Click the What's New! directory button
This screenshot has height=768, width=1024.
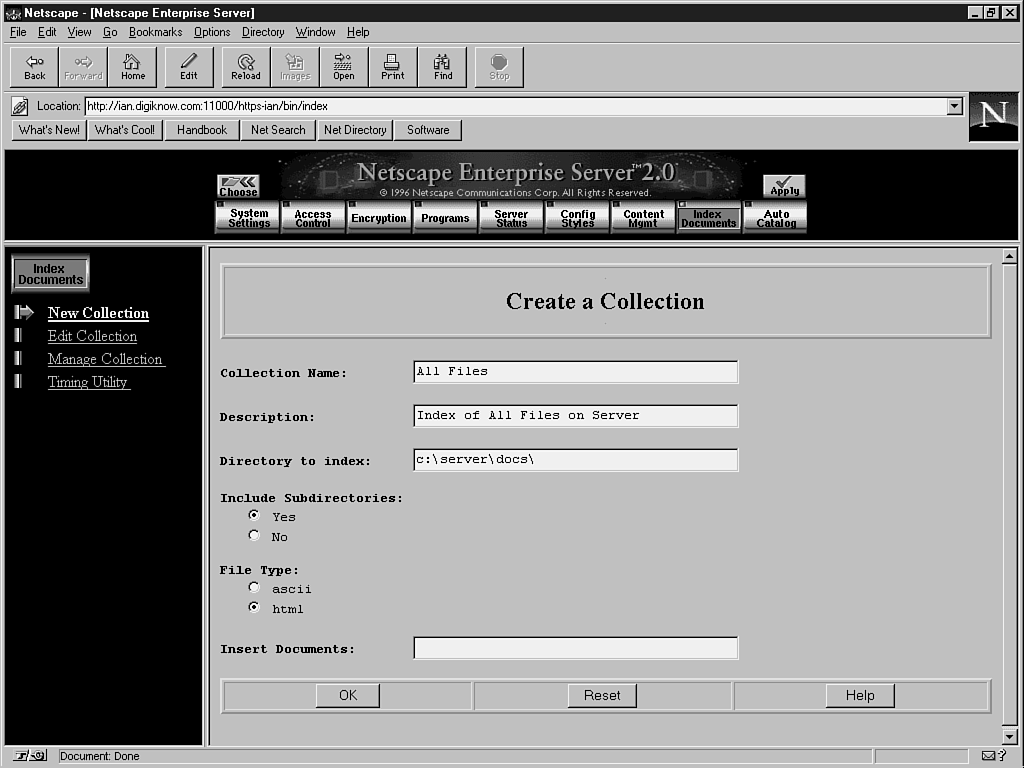click(x=49, y=130)
